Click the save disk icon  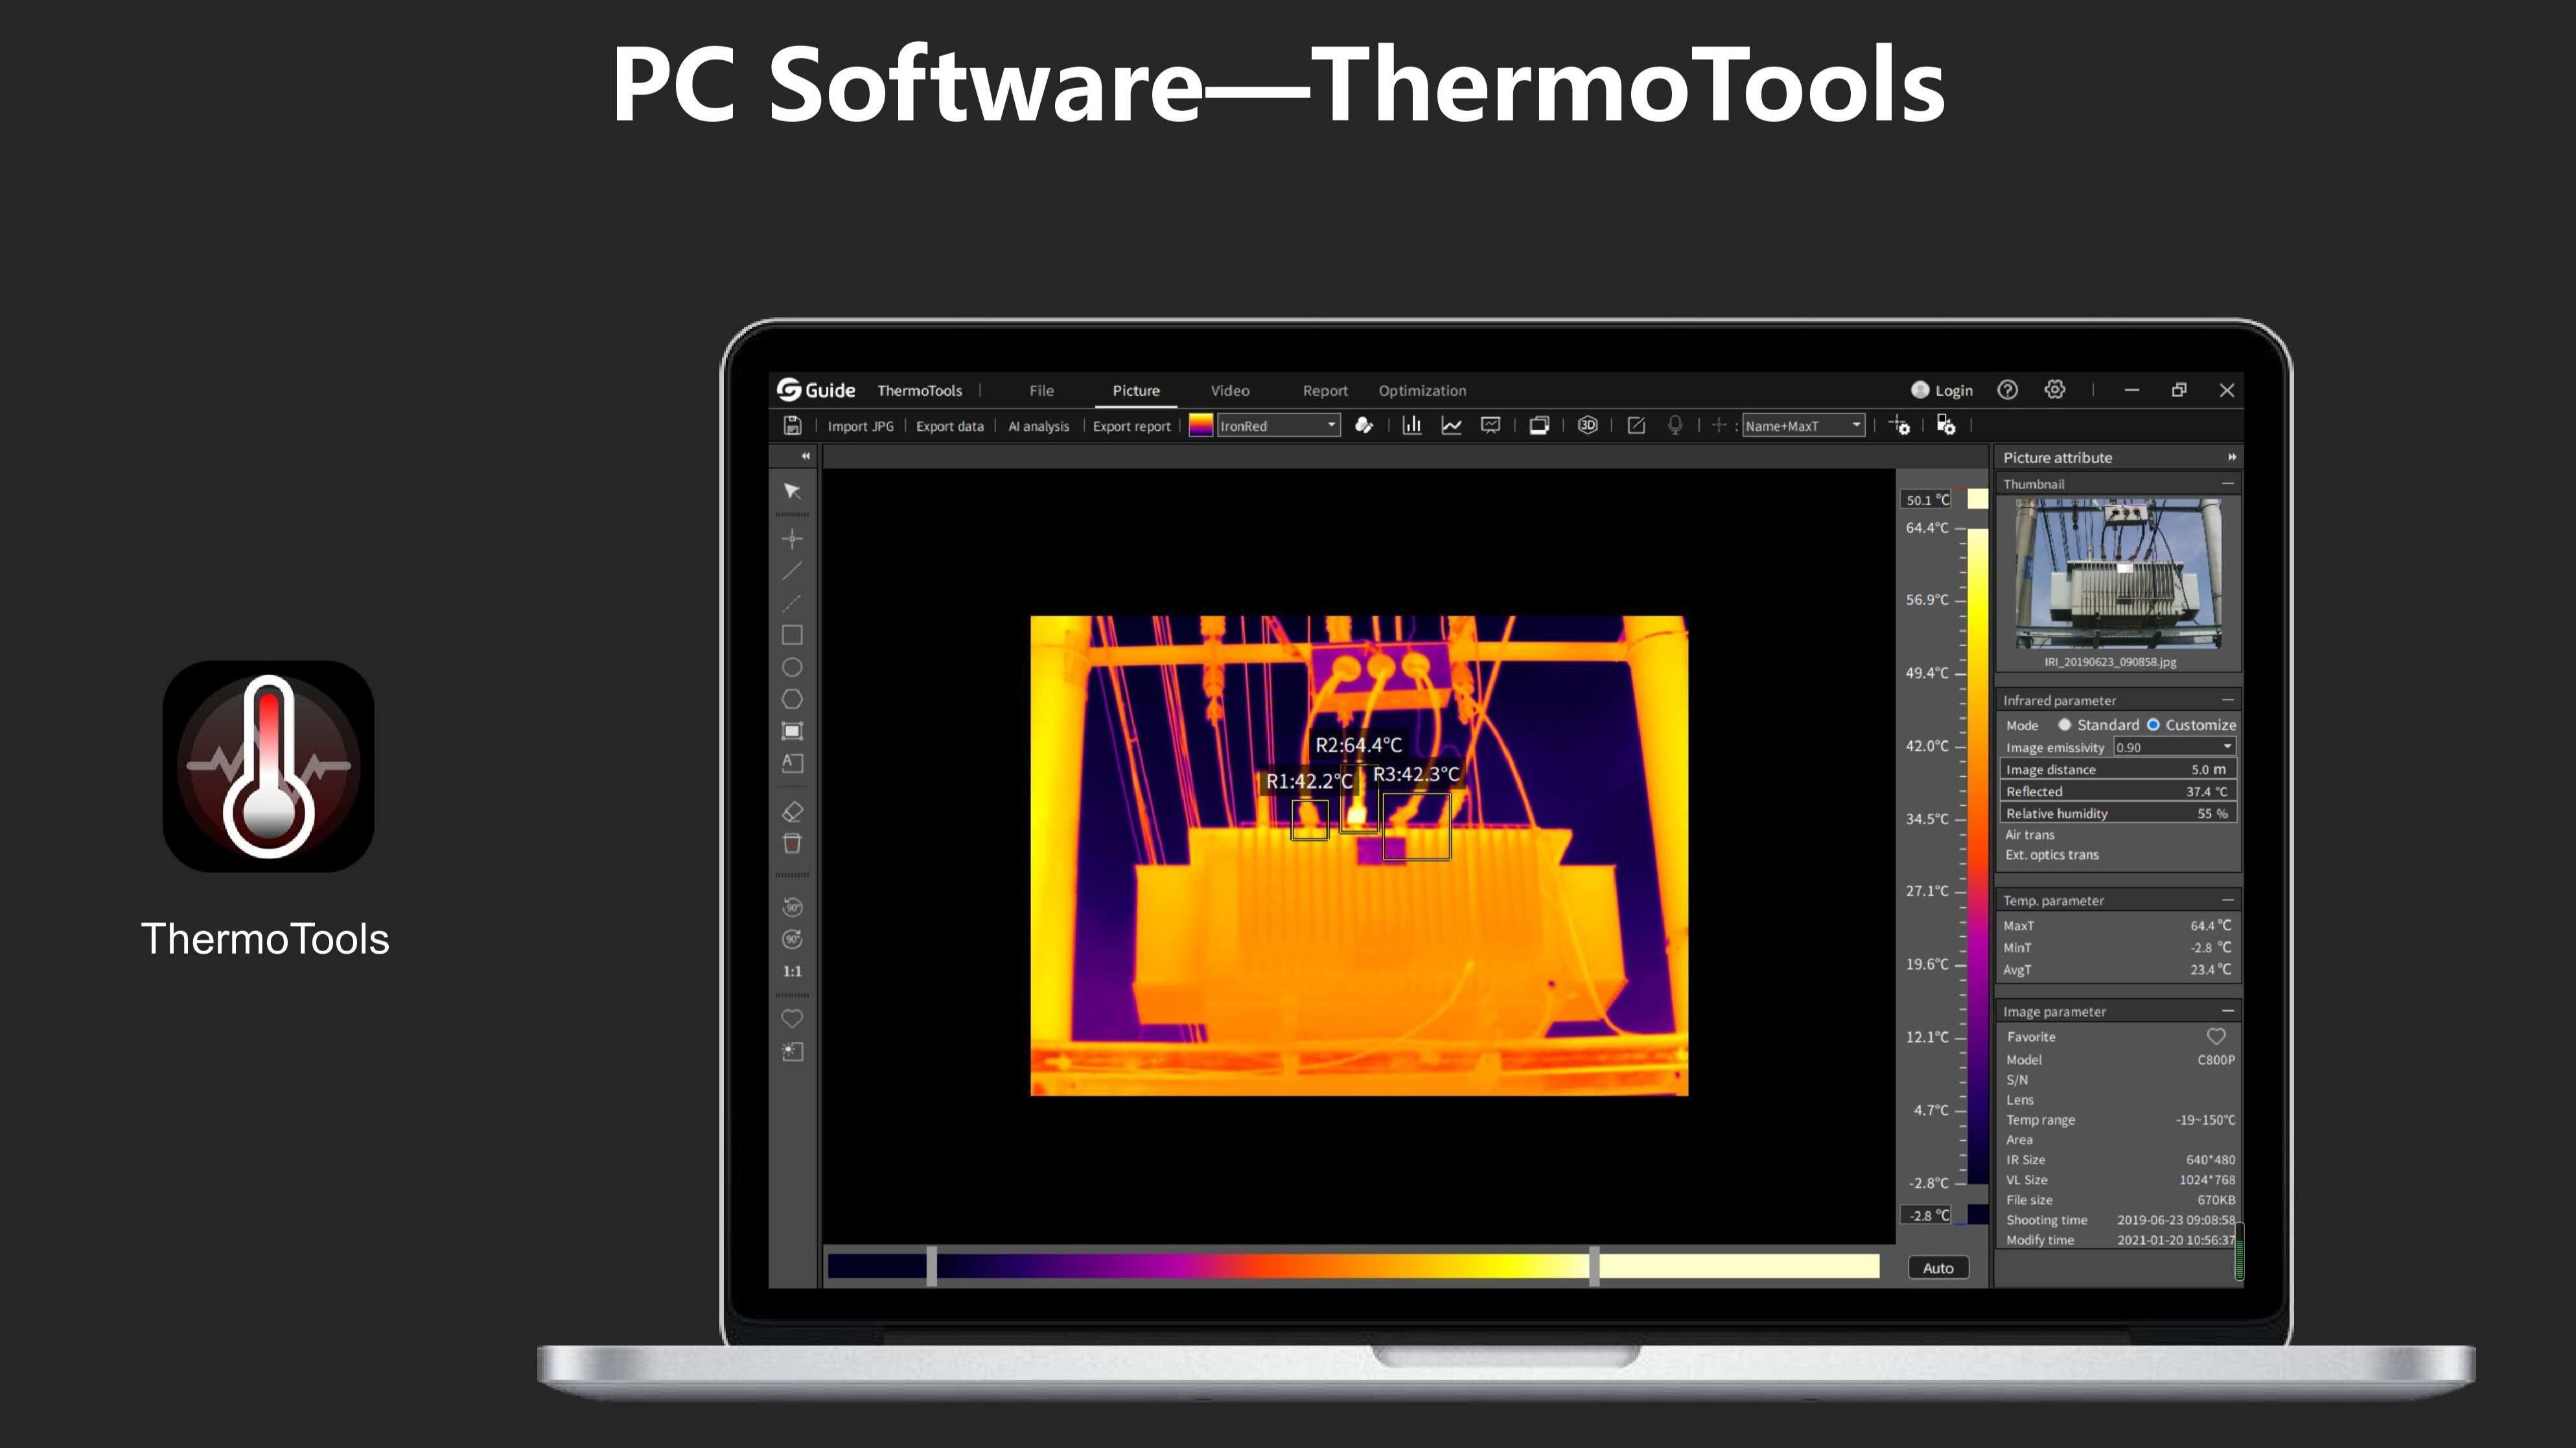(x=792, y=426)
